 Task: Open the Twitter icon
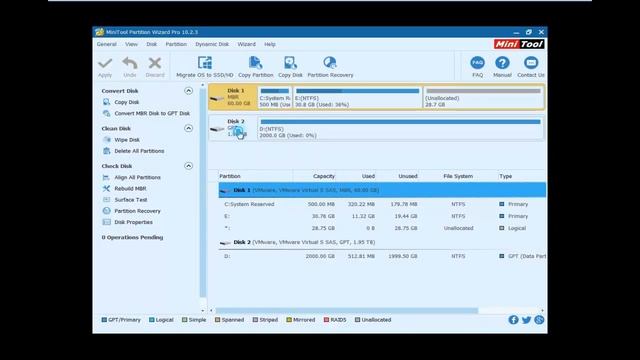pyautogui.click(x=527, y=320)
